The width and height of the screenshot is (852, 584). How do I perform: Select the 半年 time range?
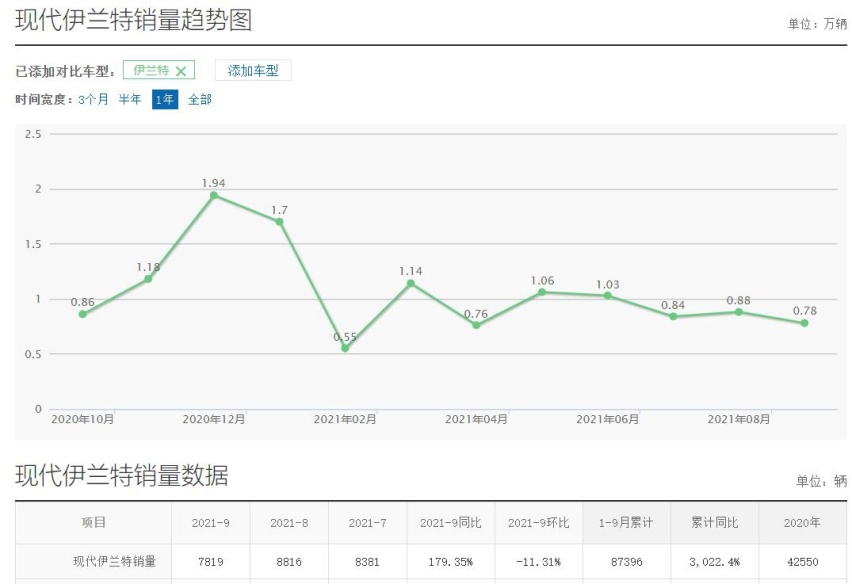[x=130, y=99]
